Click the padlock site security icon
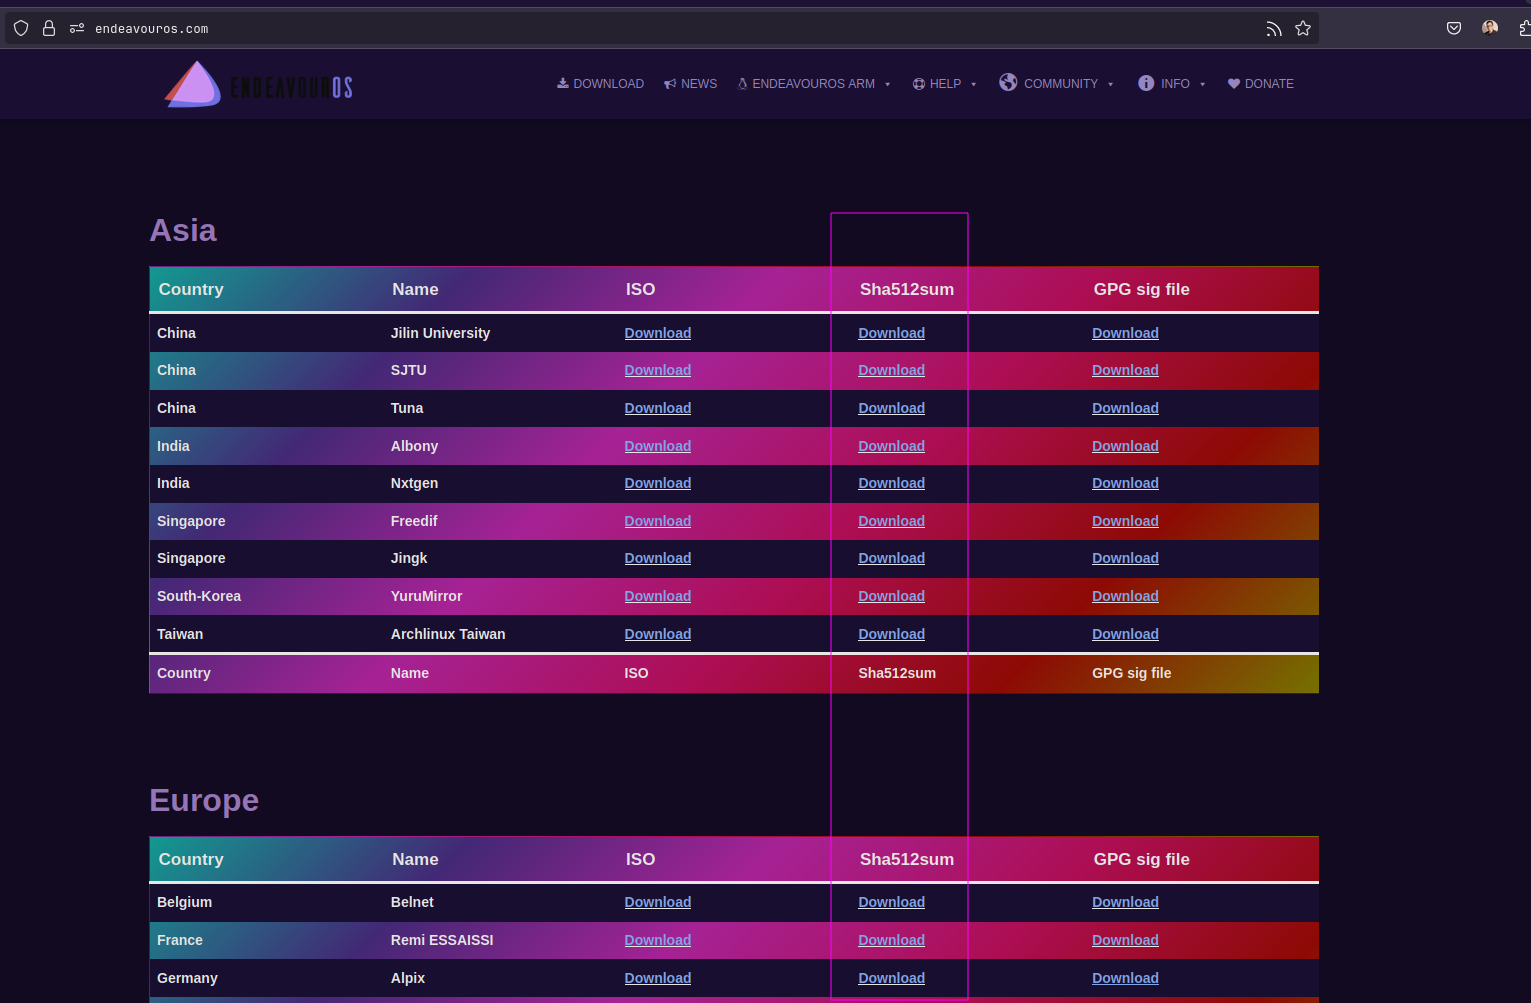1531x1003 pixels. [x=48, y=28]
